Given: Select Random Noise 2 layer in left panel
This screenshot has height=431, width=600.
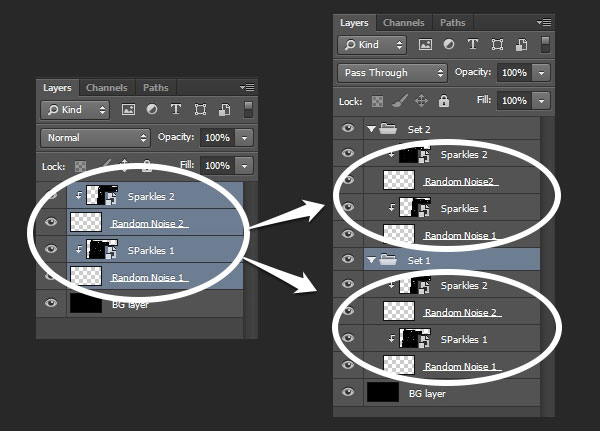Looking at the screenshot, I should pyautogui.click(x=155, y=222).
